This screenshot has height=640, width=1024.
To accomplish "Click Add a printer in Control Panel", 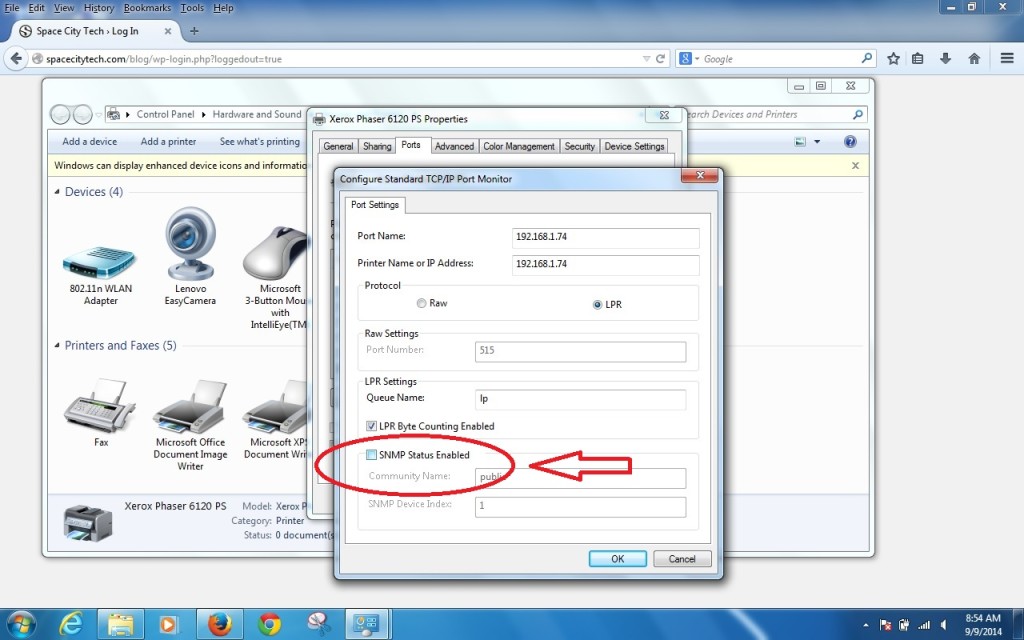I will tap(168, 142).
